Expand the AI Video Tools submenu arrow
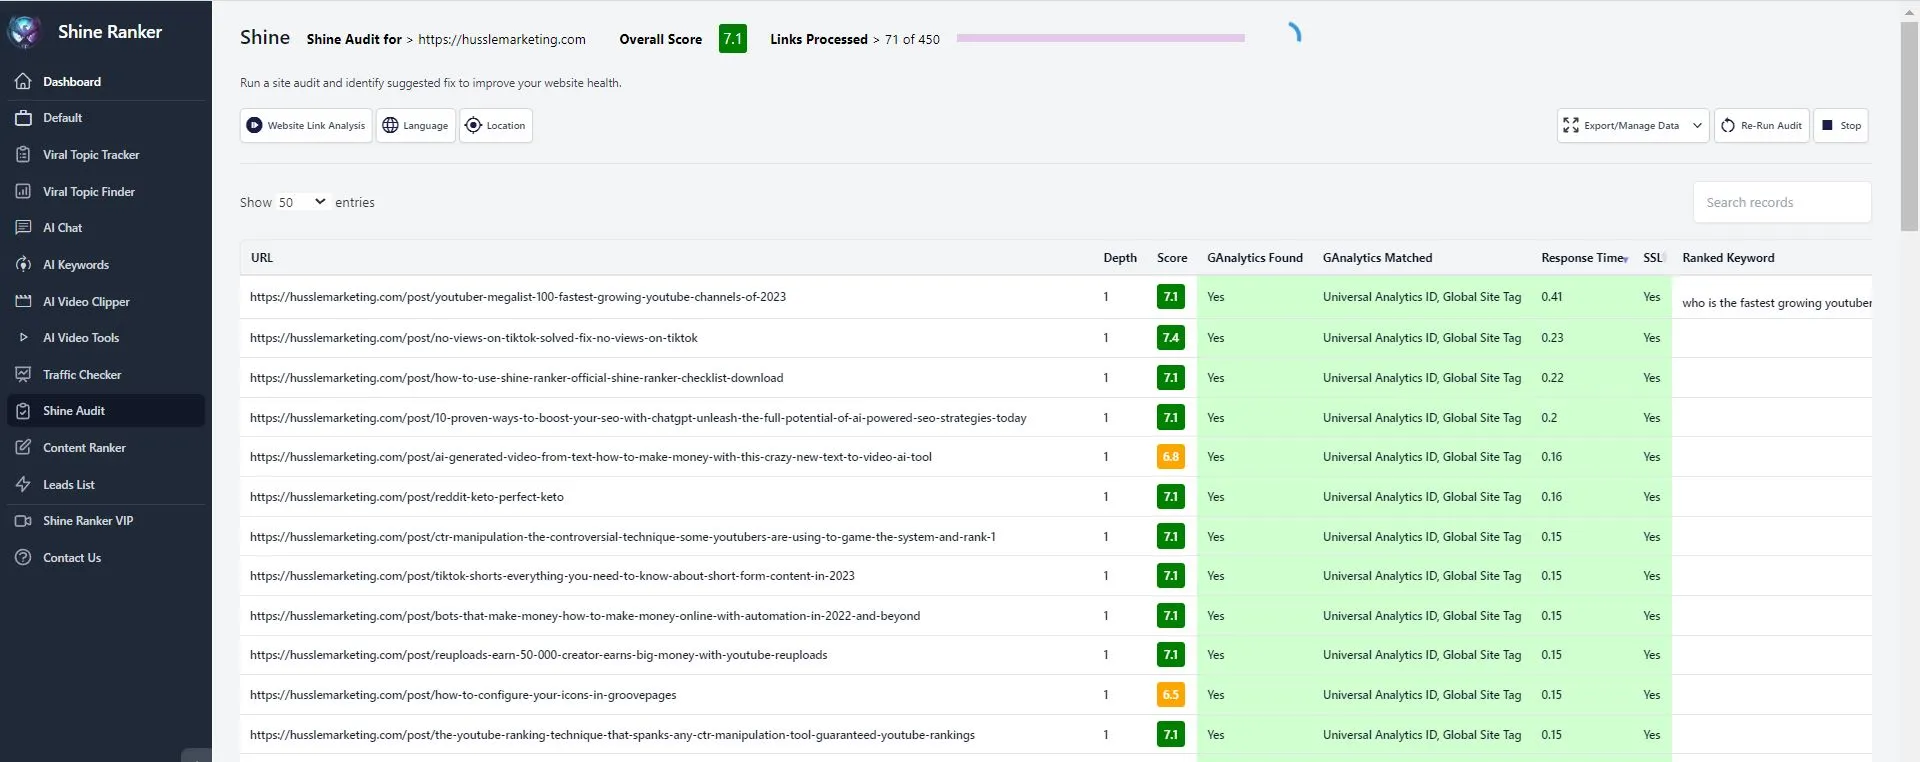Image resolution: width=1920 pixels, height=762 pixels. coord(23,338)
